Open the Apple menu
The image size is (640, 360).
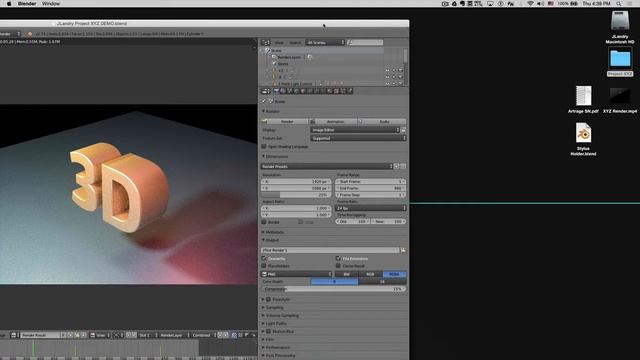[9, 4]
